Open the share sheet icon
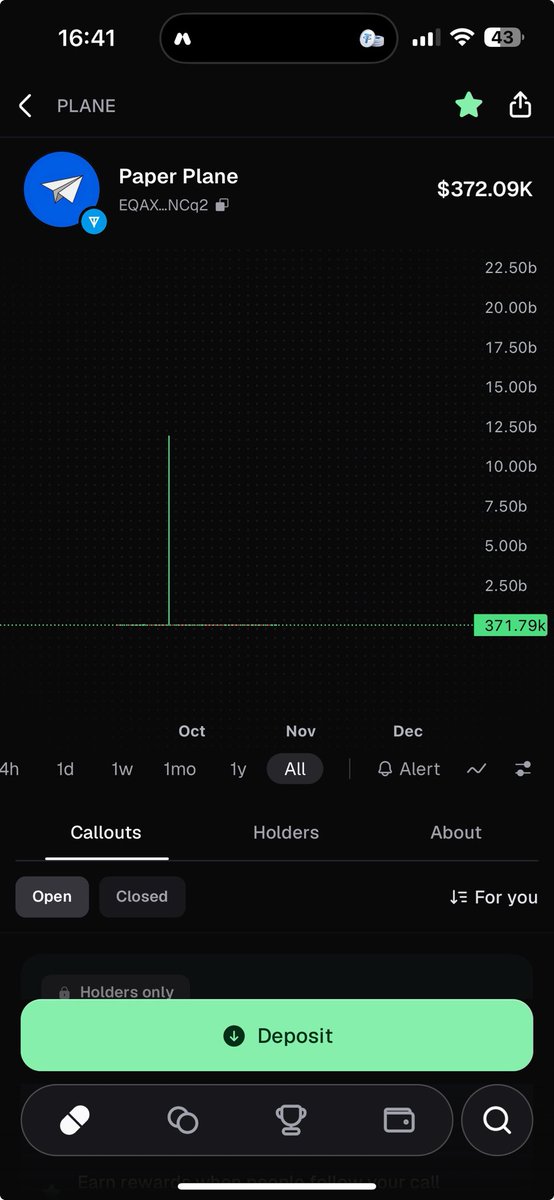This screenshot has width=554, height=1200. point(520,104)
